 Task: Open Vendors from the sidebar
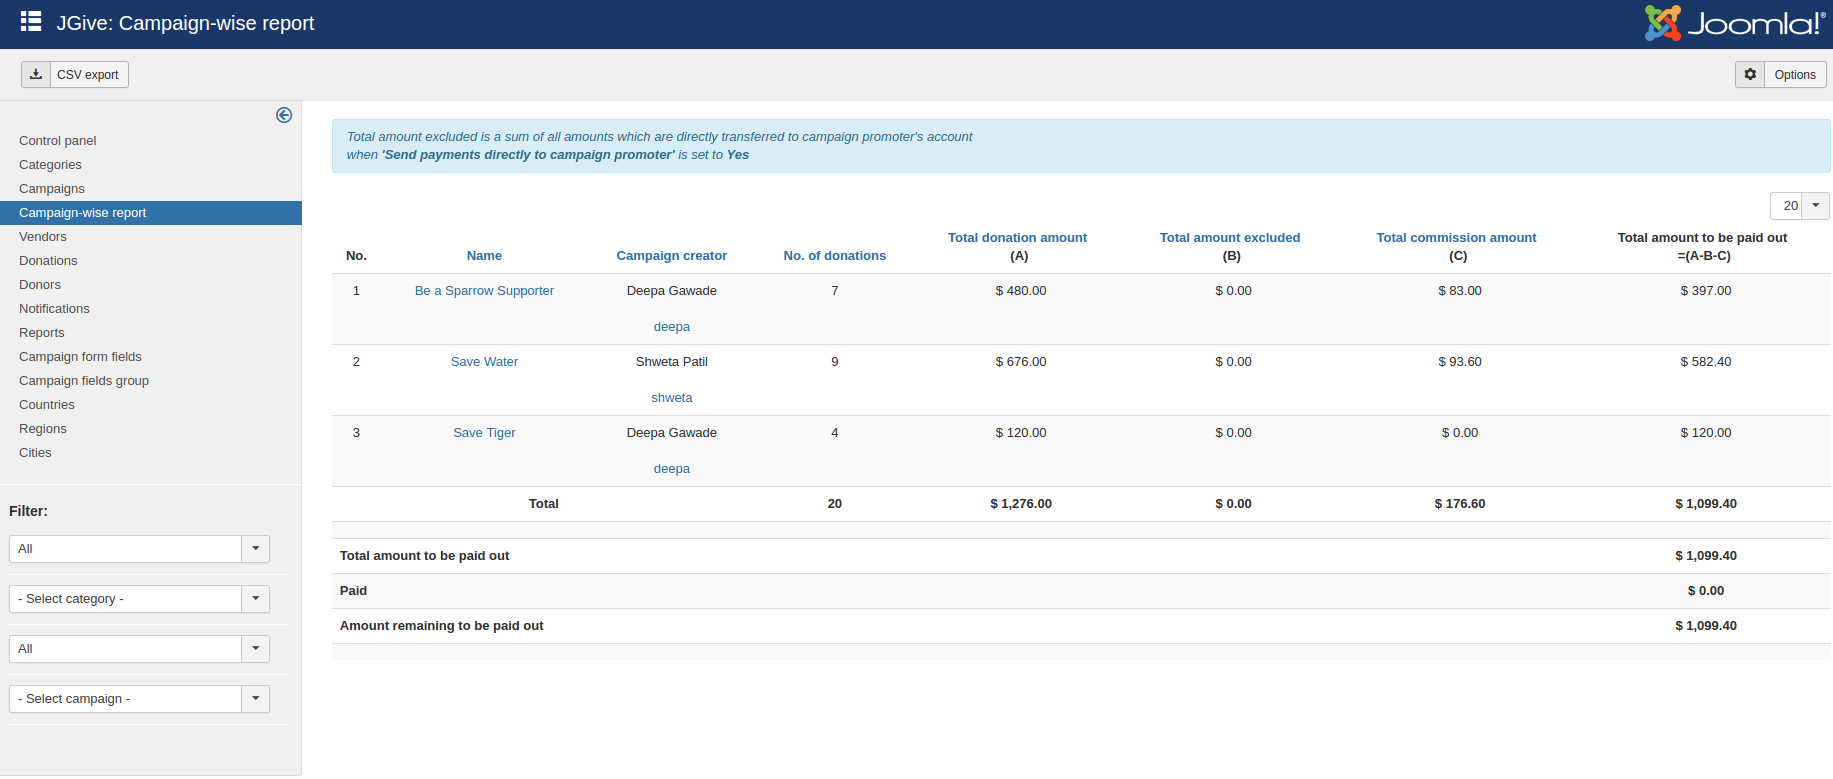pyautogui.click(x=43, y=237)
